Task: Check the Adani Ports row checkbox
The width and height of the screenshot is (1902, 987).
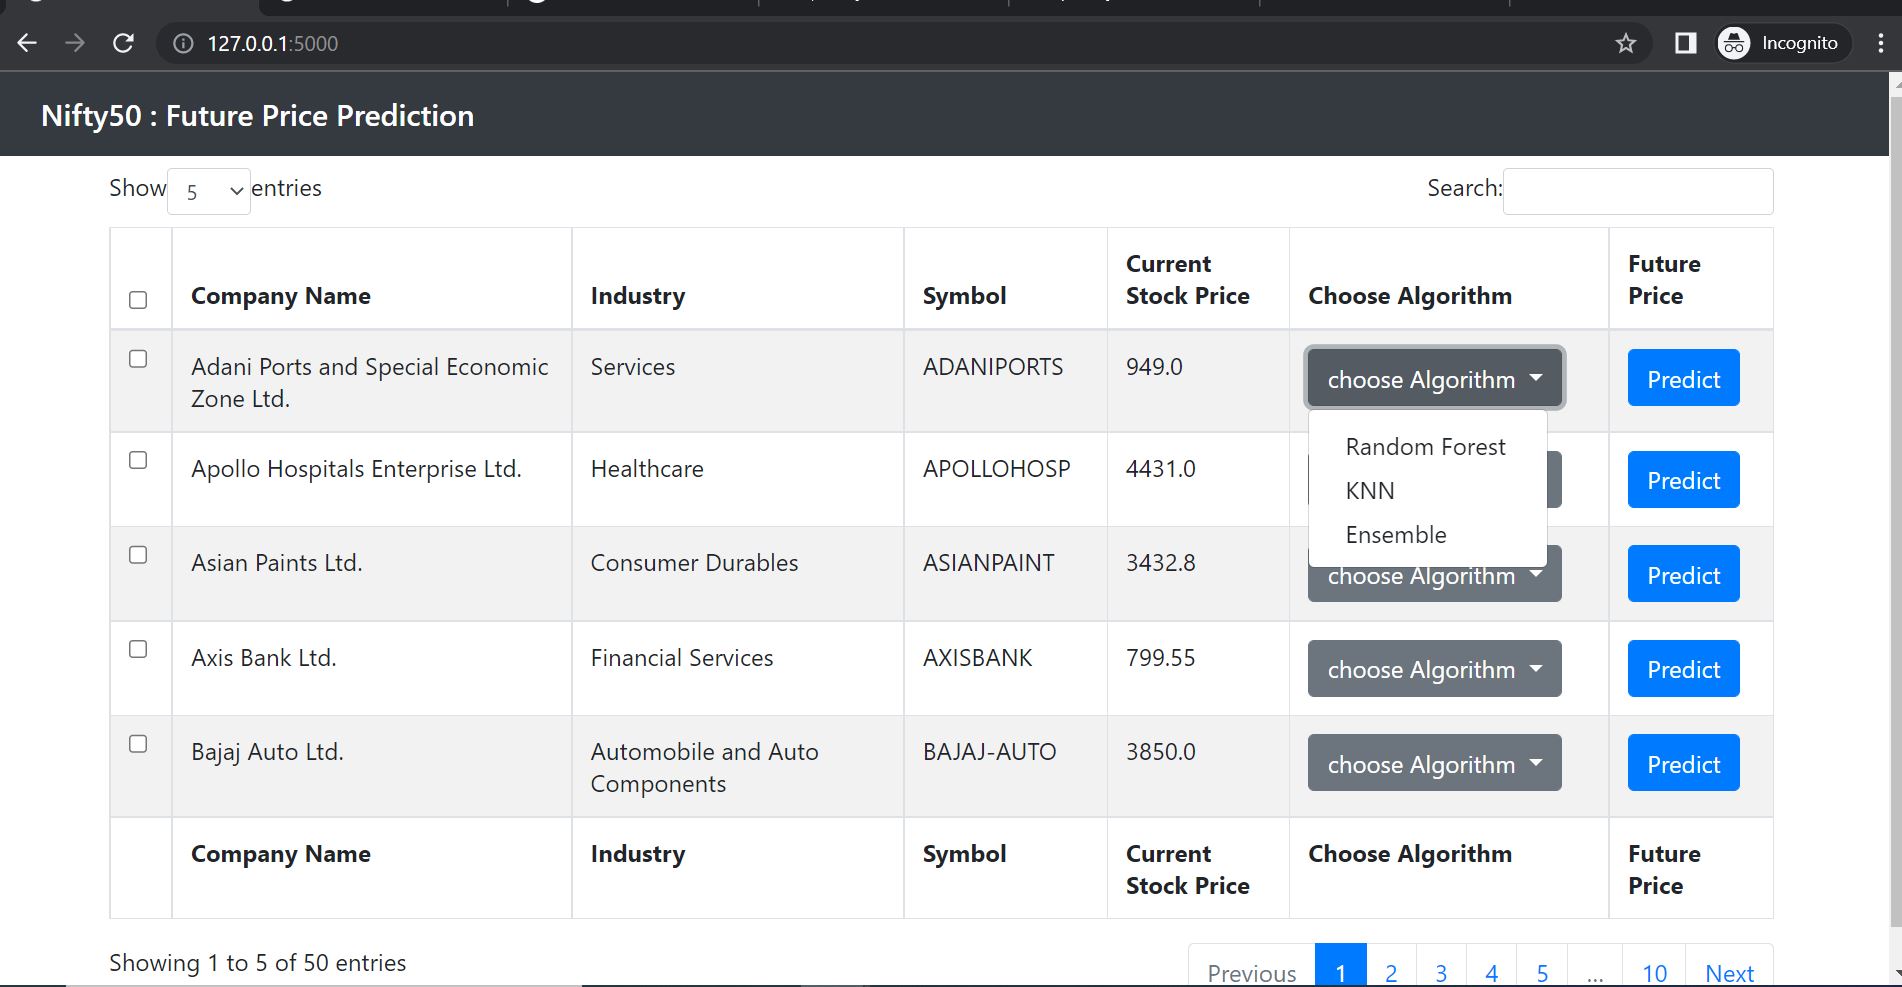Action: (x=138, y=359)
